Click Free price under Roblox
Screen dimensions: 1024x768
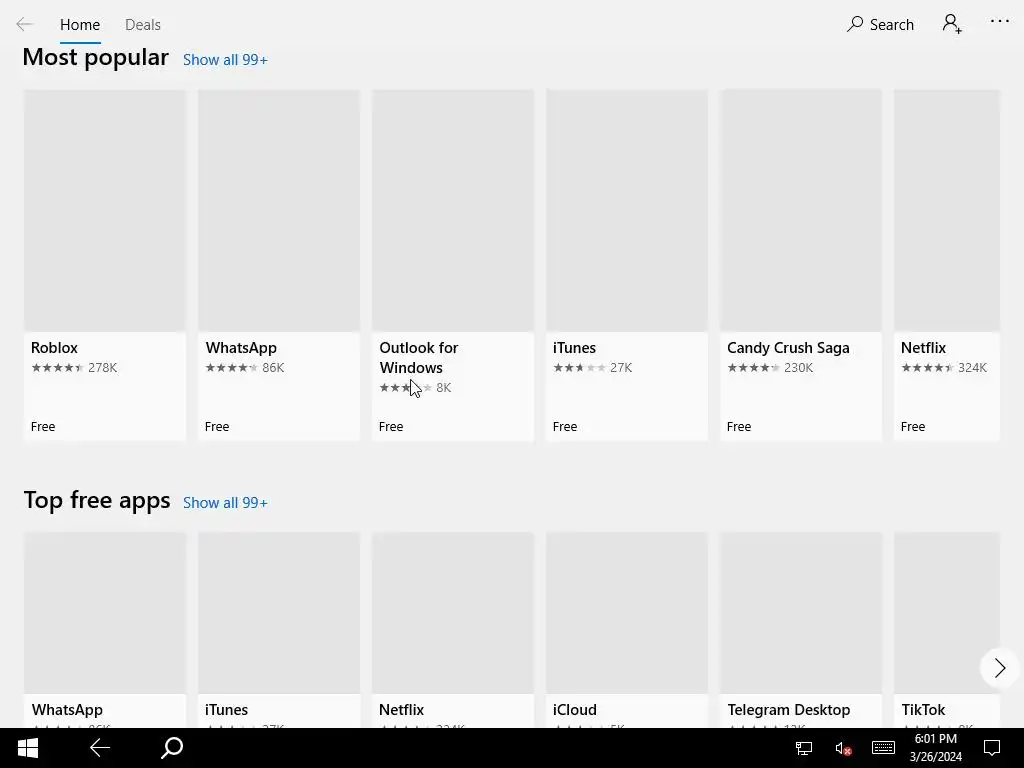pyautogui.click(x=43, y=426)
